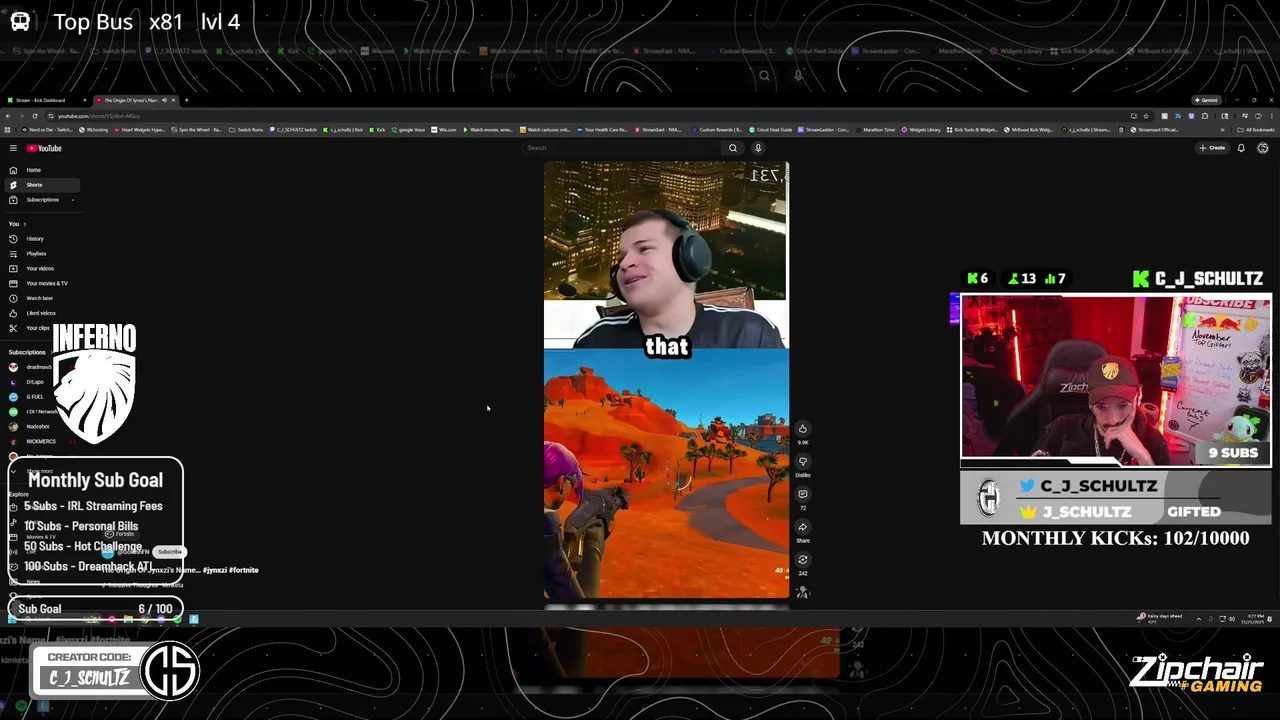The width and height of the screenshot is (1280, 720).
Task: Open the Heart Widgets bookmark
Action: [138, 130]
